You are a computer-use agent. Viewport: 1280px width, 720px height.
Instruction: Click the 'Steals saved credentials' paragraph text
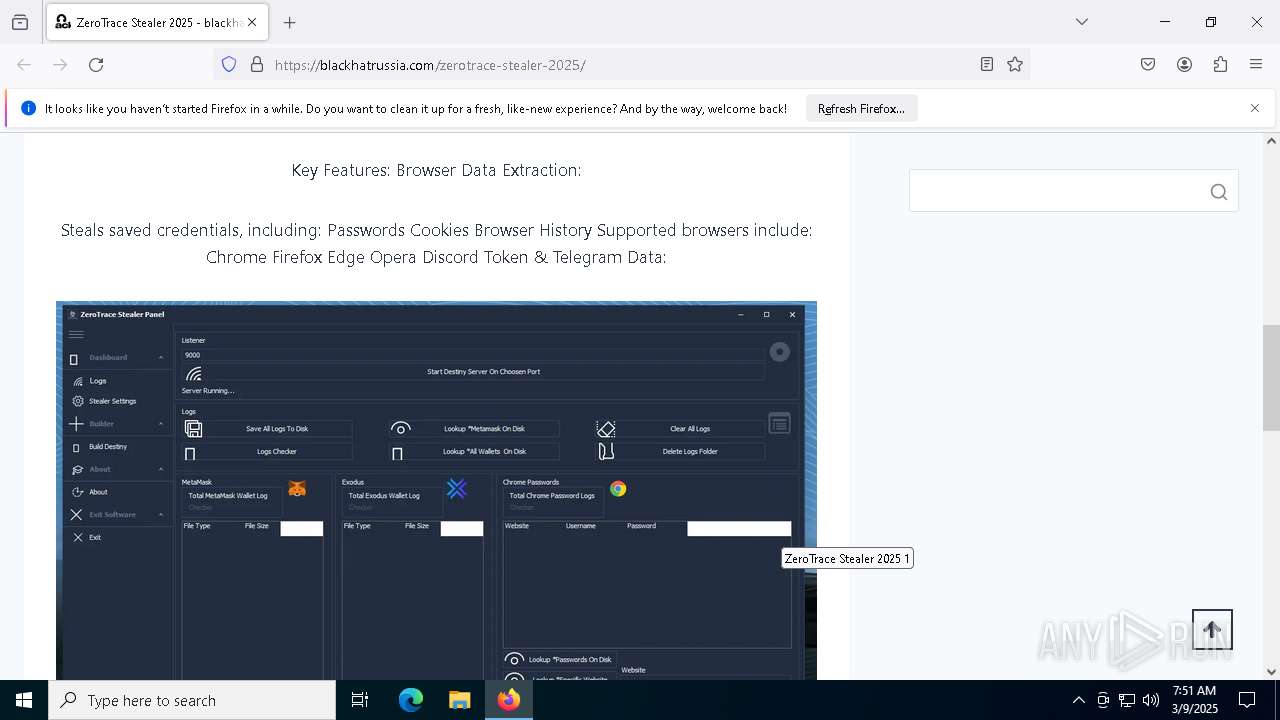[436, 243]
